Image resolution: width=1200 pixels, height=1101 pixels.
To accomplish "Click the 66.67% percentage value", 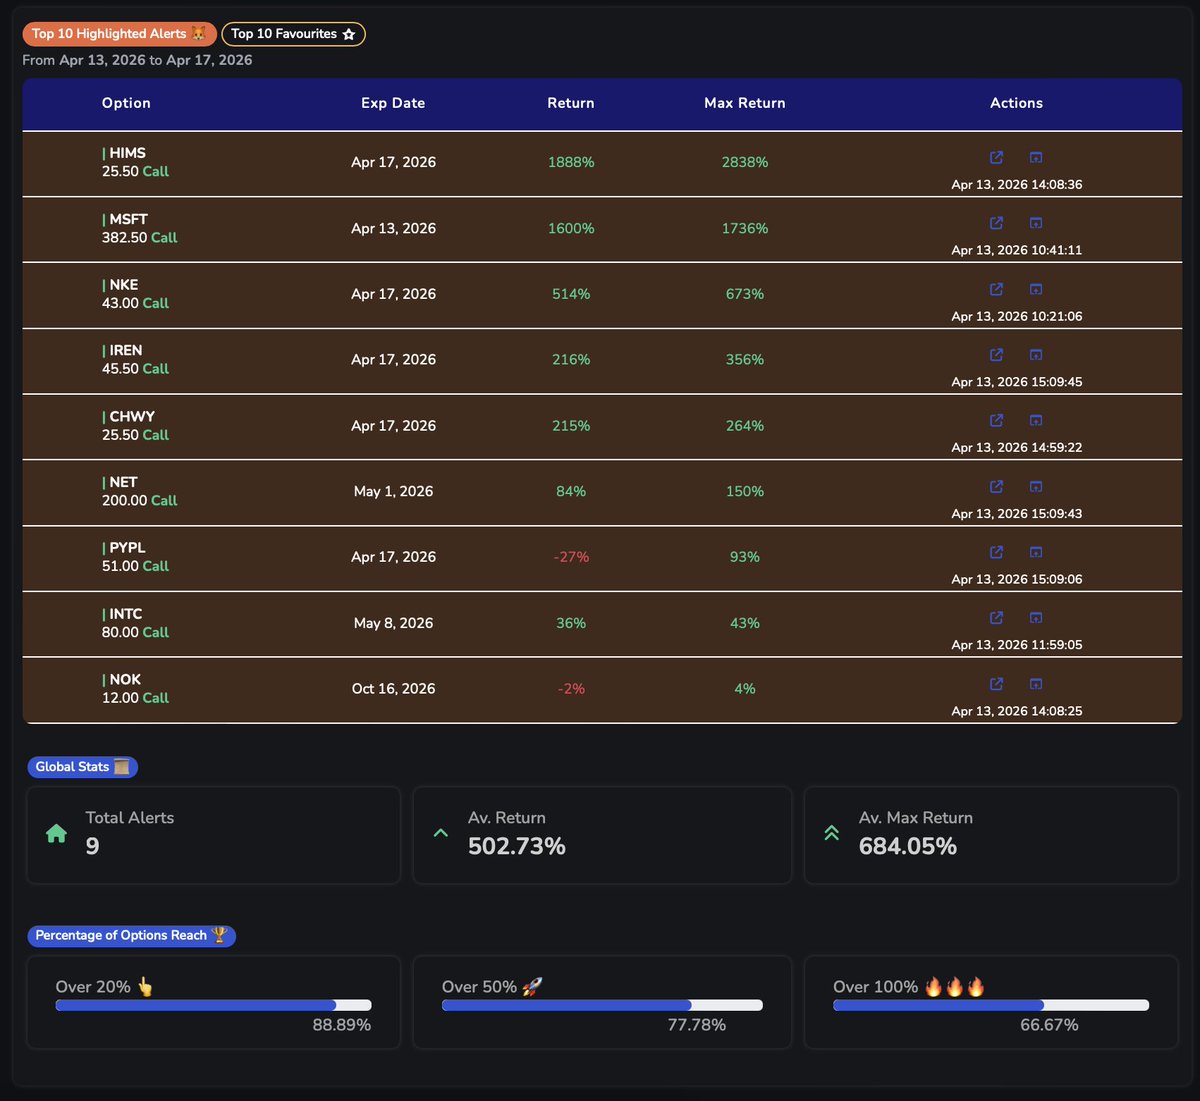I will coord(1049,1025).
